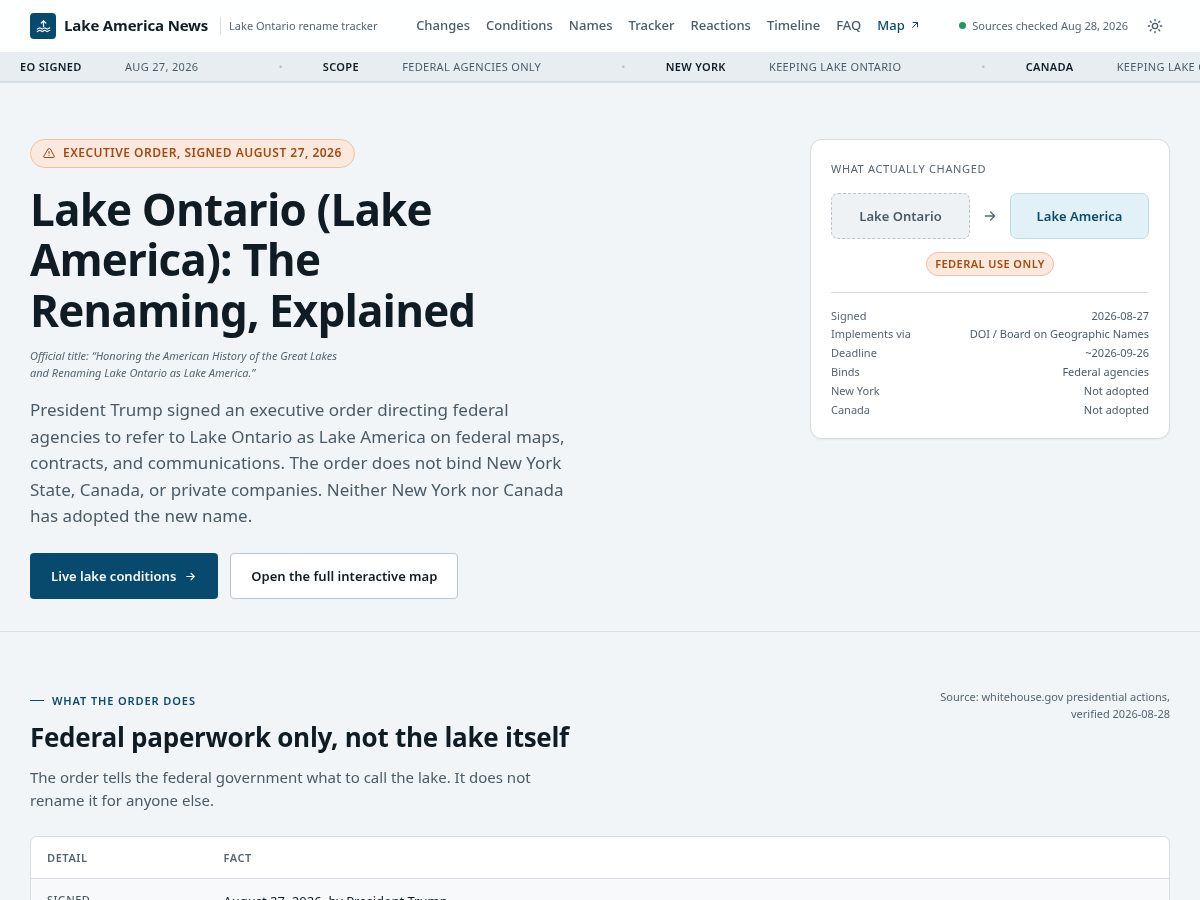This screenshot has width=1200, height=900.
Task: Click the Lake America News logo icon
Action: (x=43, y=26)
